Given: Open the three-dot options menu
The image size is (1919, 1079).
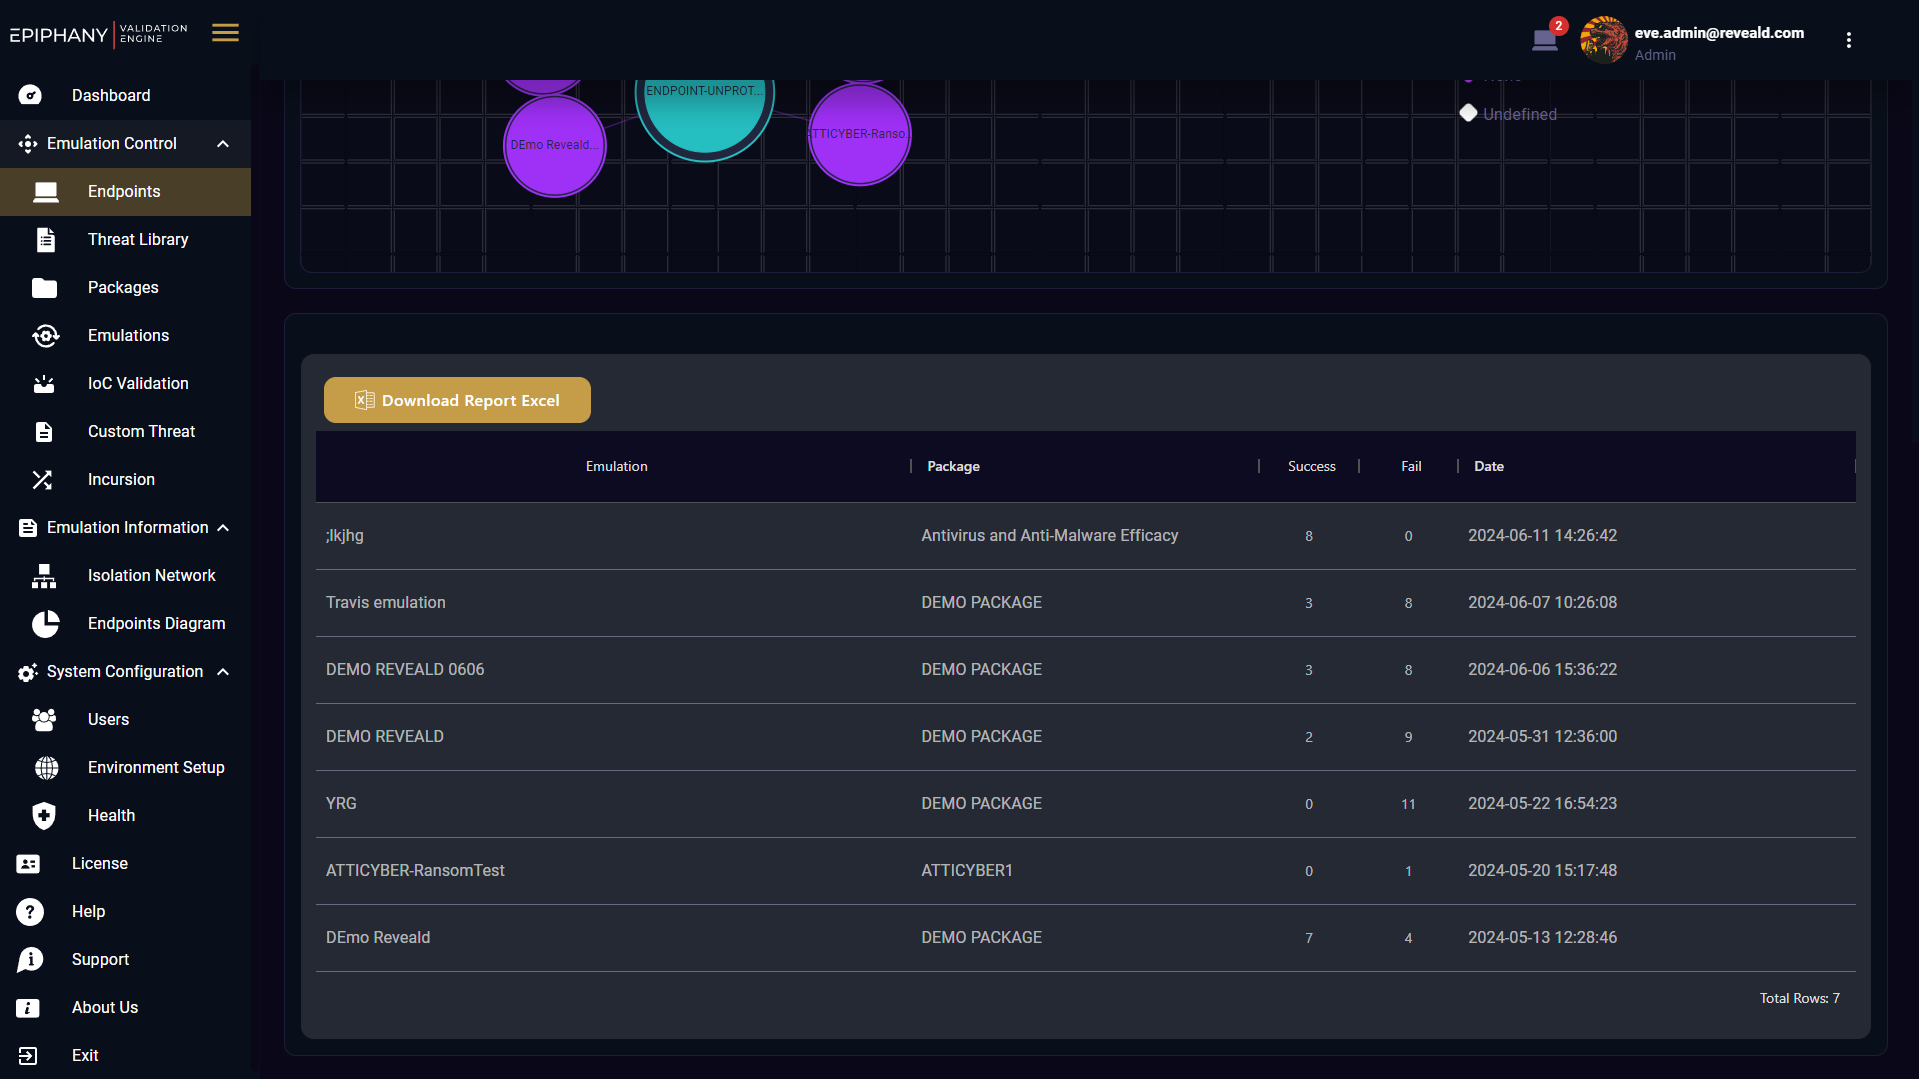Looking at the screenshot, I should [x=1848, y=40].
